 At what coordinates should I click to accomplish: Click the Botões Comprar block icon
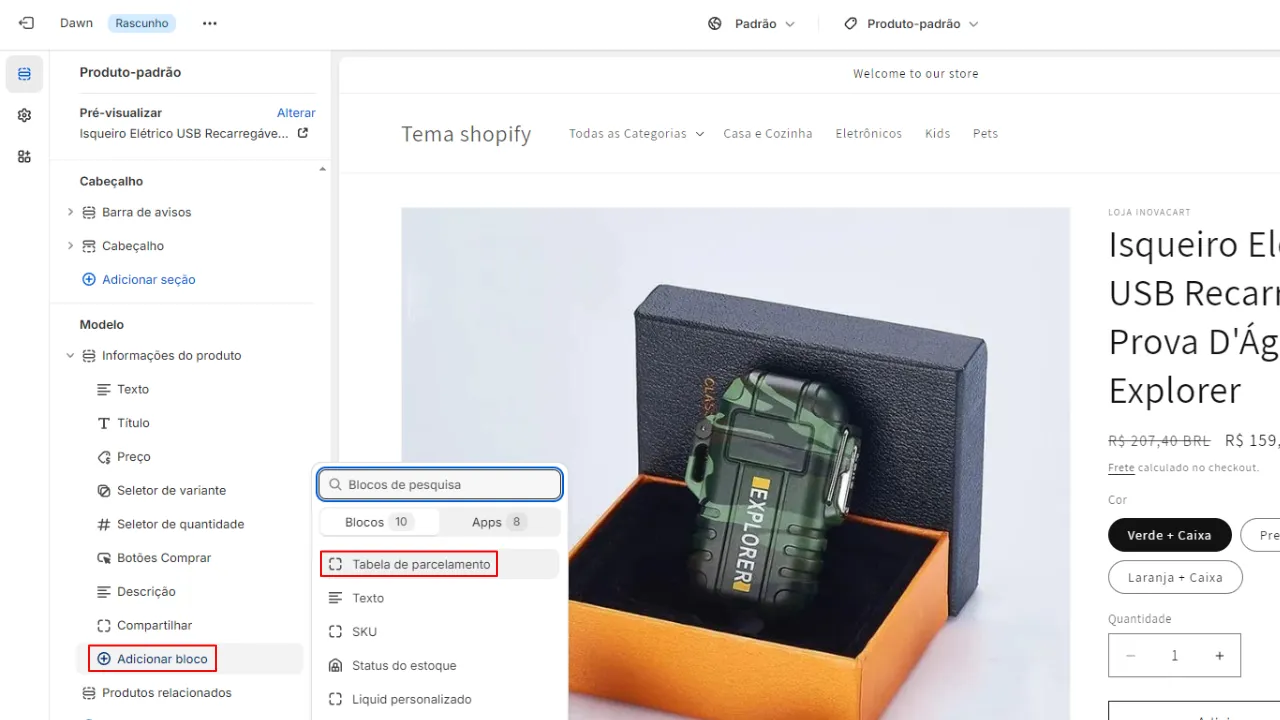(x=104, y=558)
